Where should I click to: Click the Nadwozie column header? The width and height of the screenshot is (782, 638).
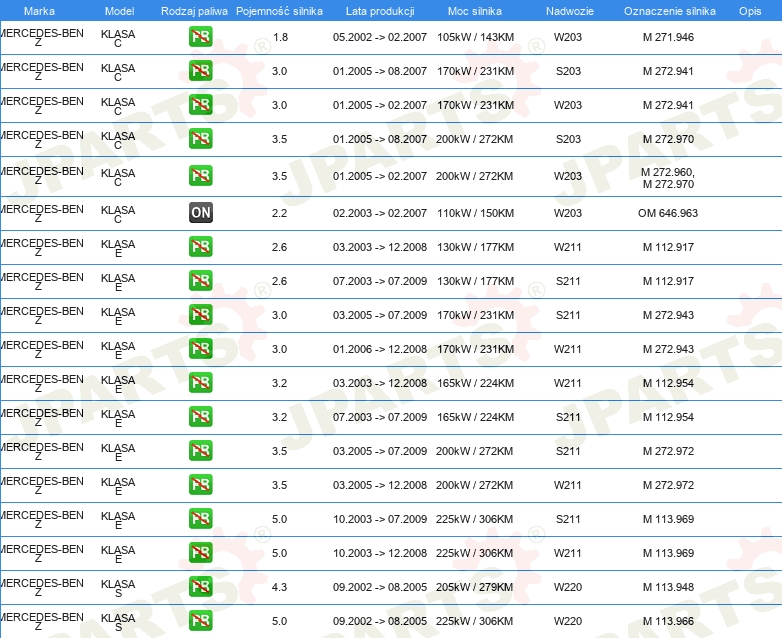point(568,11)
